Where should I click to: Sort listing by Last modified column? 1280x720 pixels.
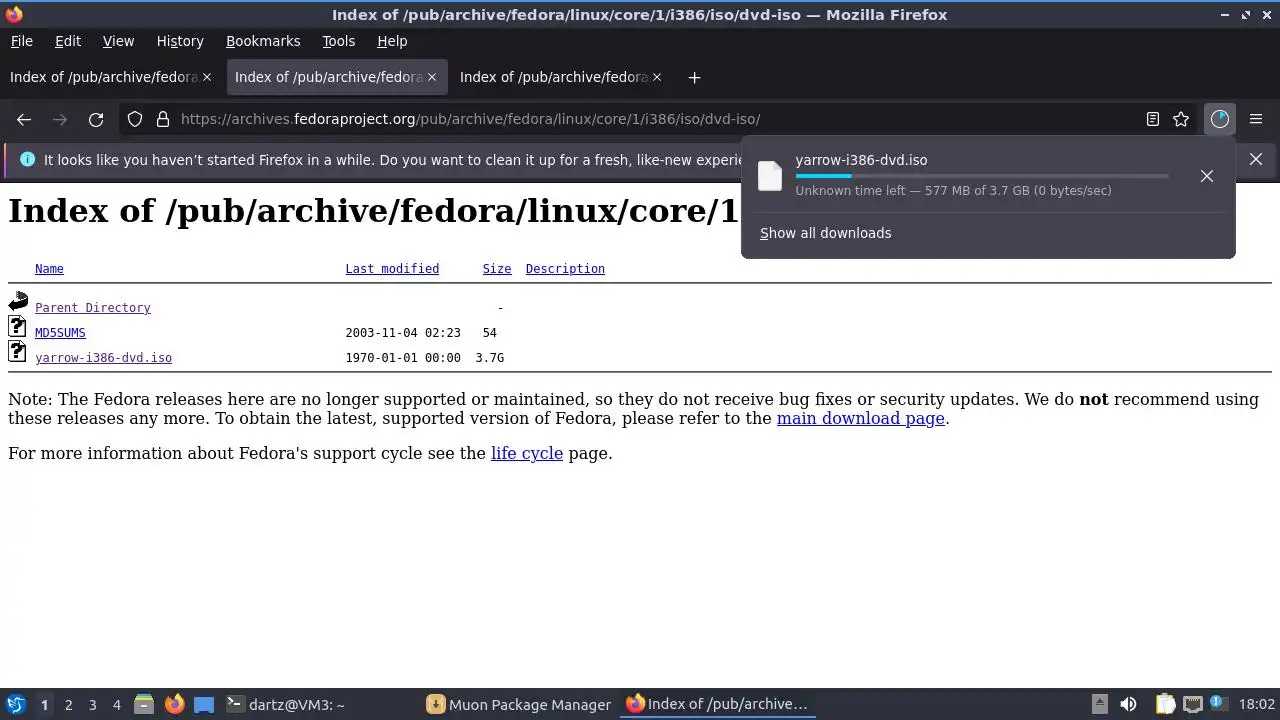[x=392, y=269]
